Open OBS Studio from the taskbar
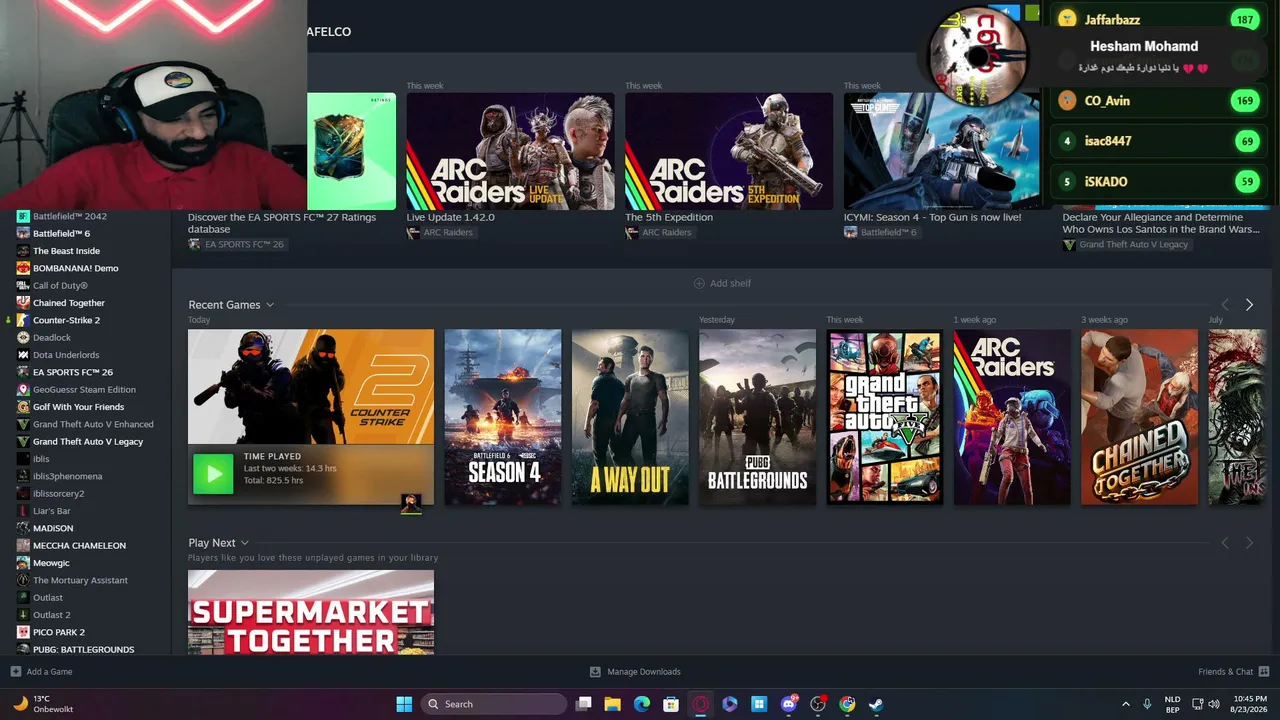1280x720 pixels. (x=818, y=704)
